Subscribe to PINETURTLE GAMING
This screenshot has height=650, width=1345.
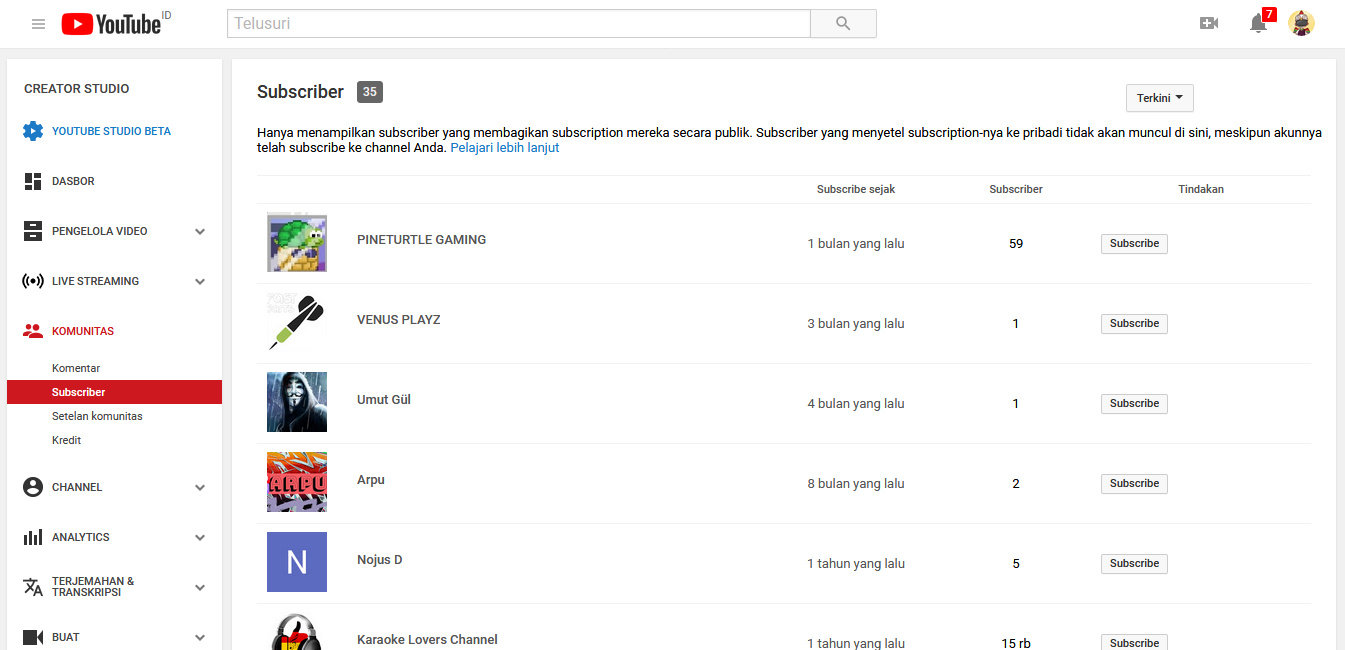[x=1134, y=243]
